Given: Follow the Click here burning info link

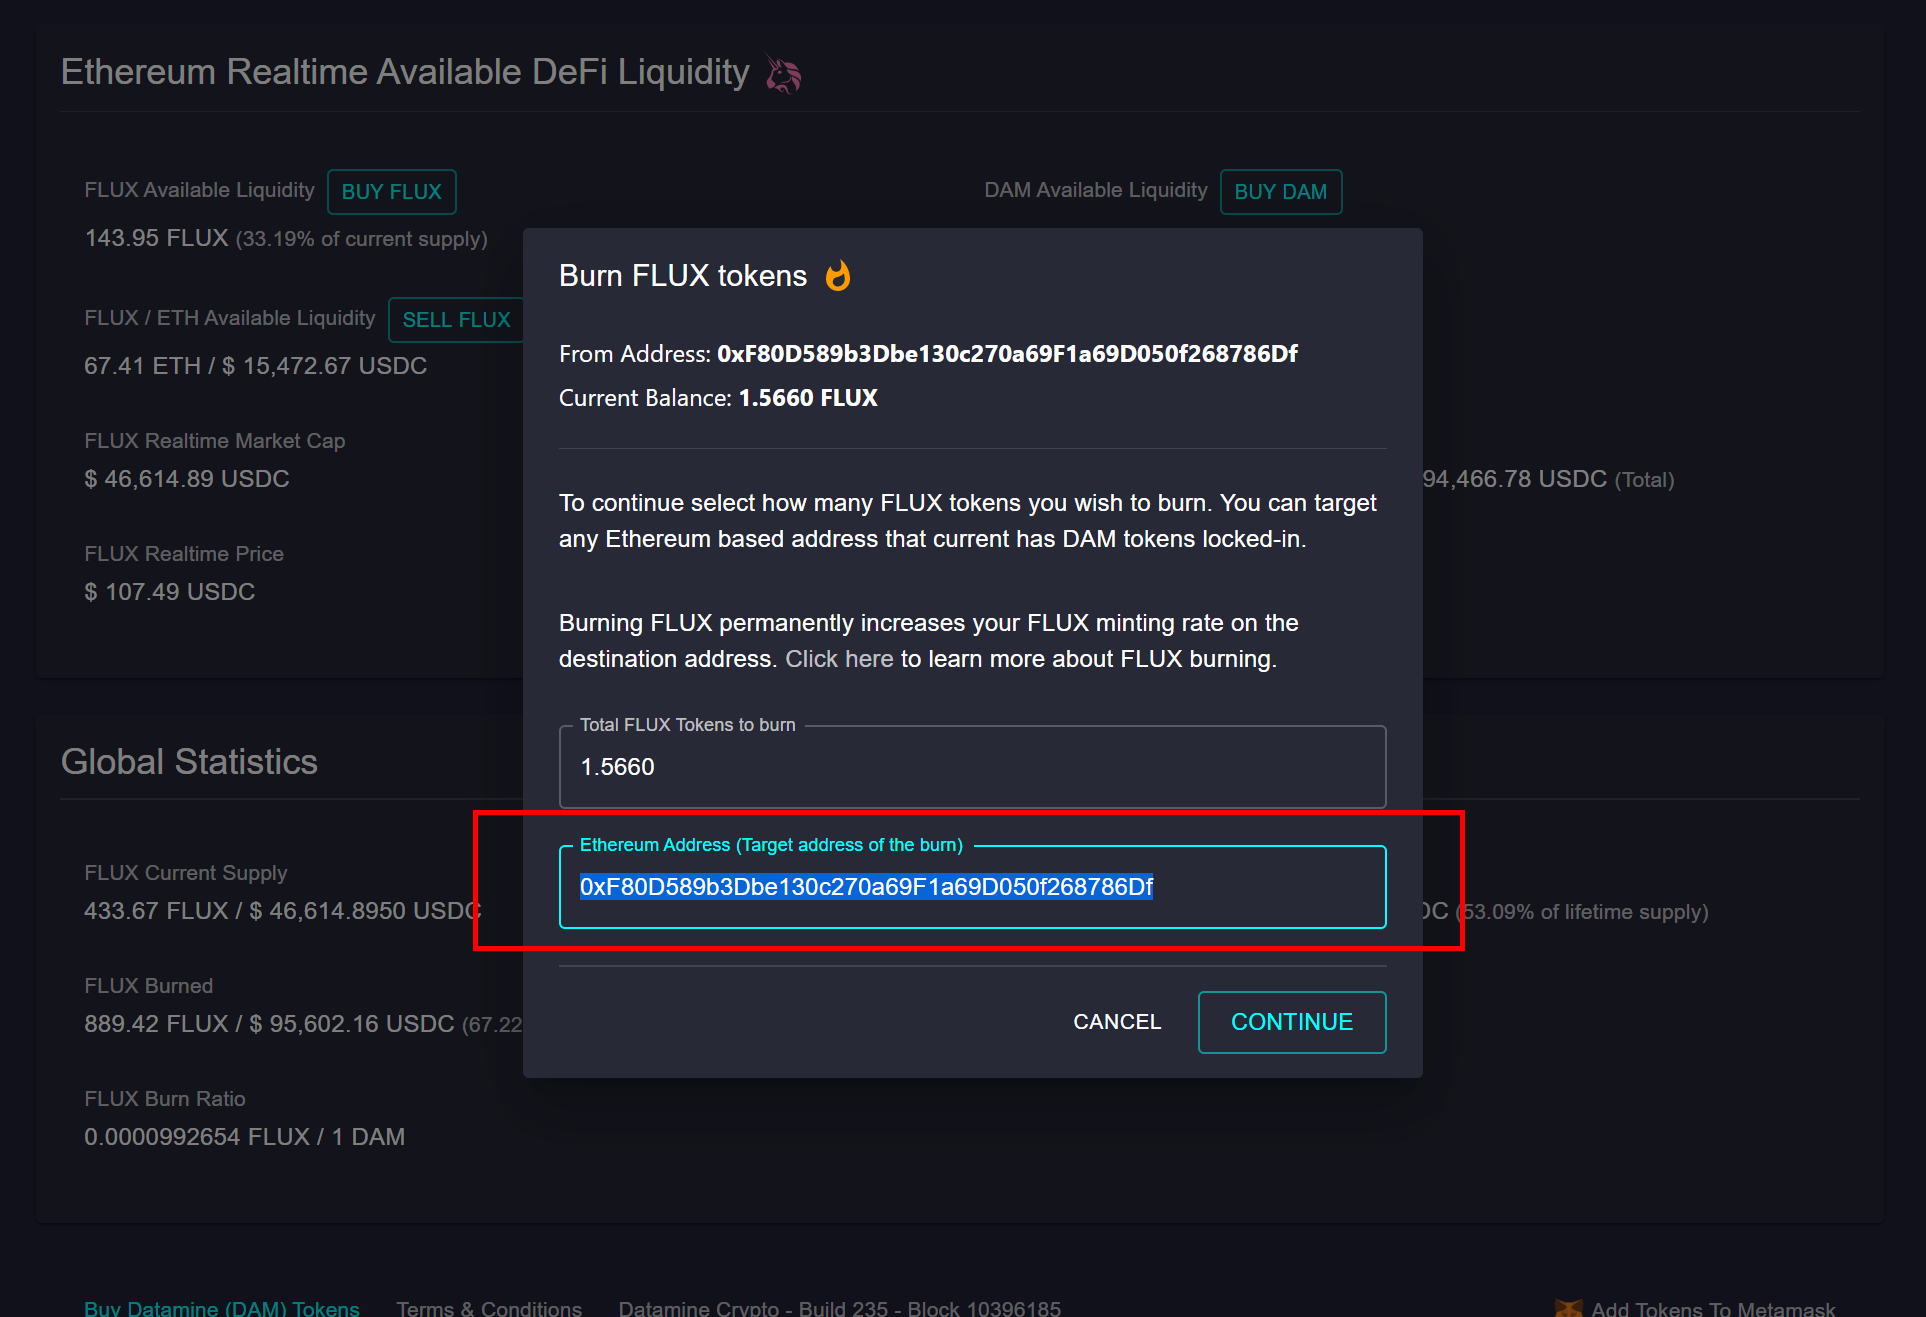Looking at the screenshot, I should 839,659.
